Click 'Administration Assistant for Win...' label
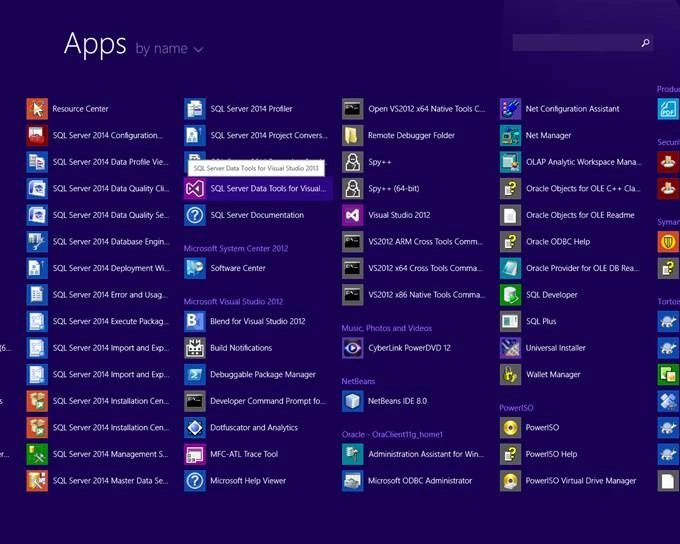 (x=426, y=454)
